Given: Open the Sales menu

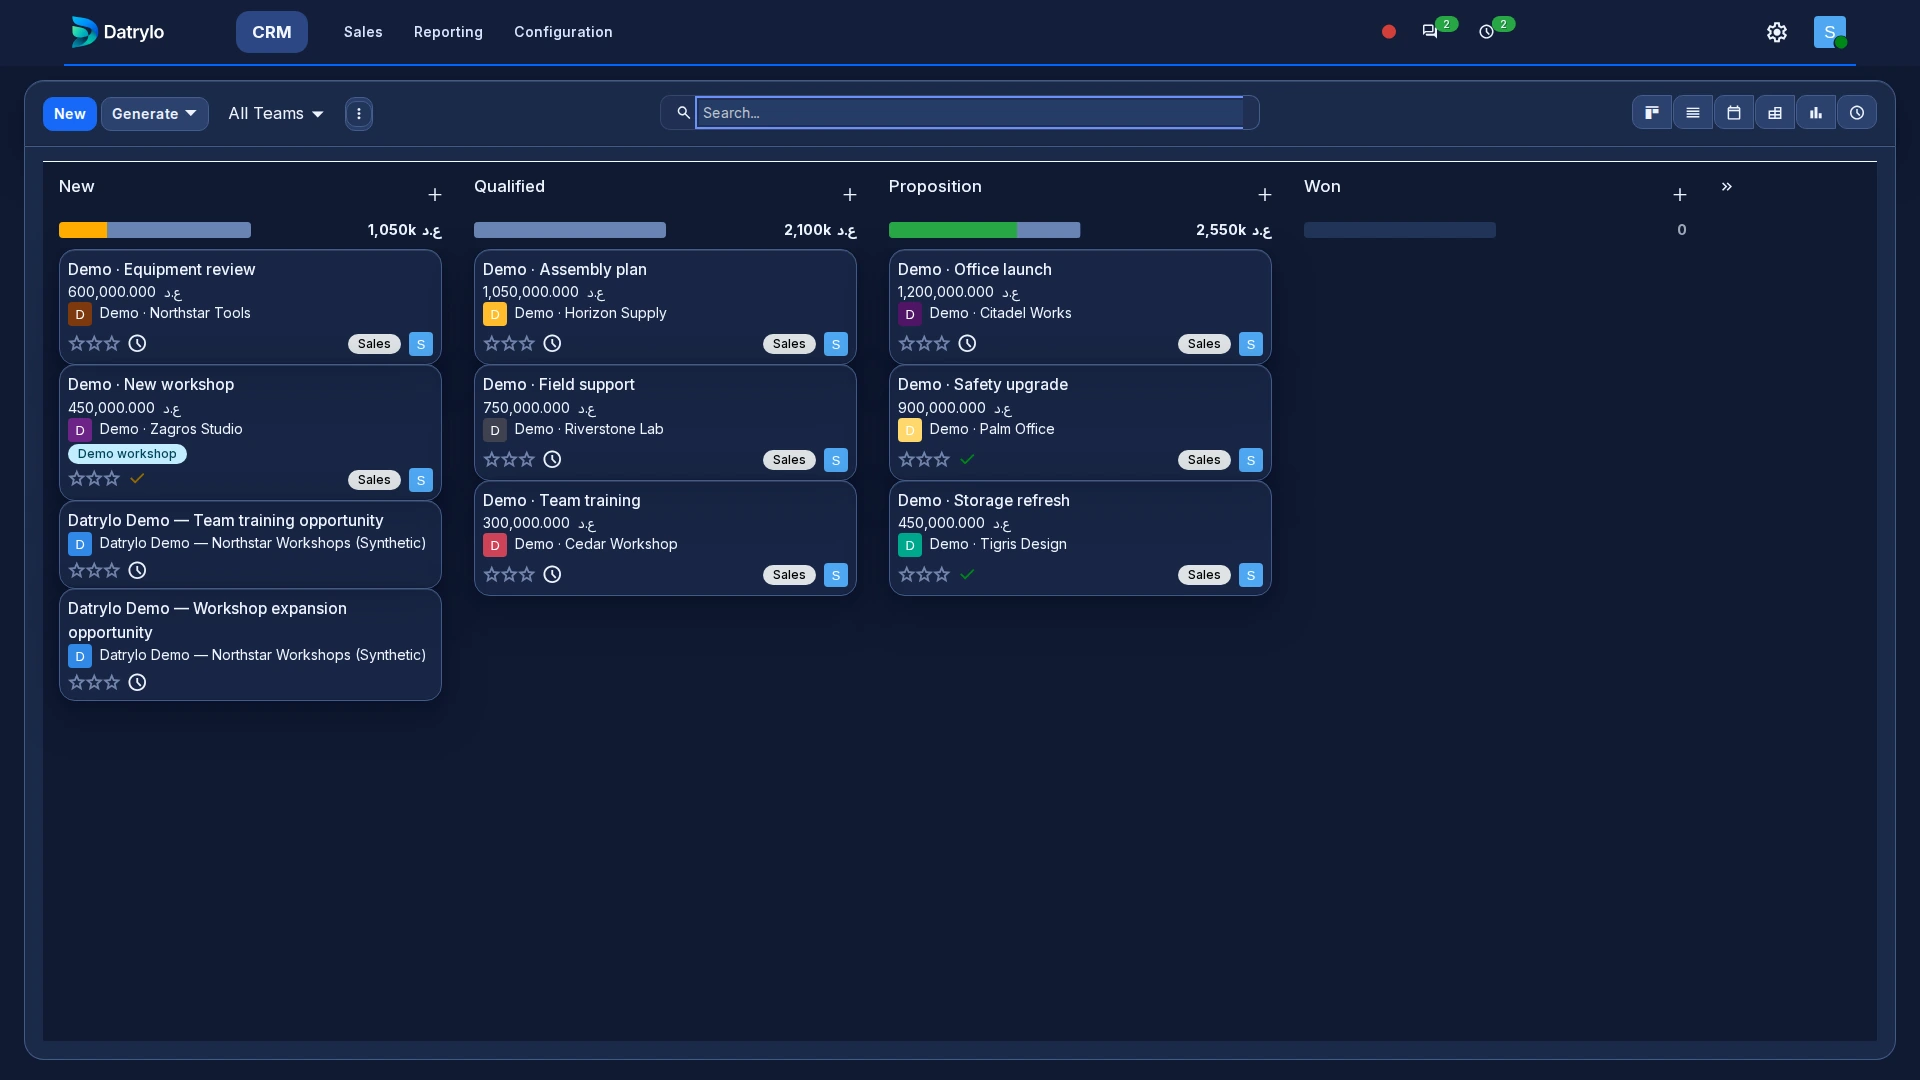Looking at the screenshot, I should (x=363, y=32).
